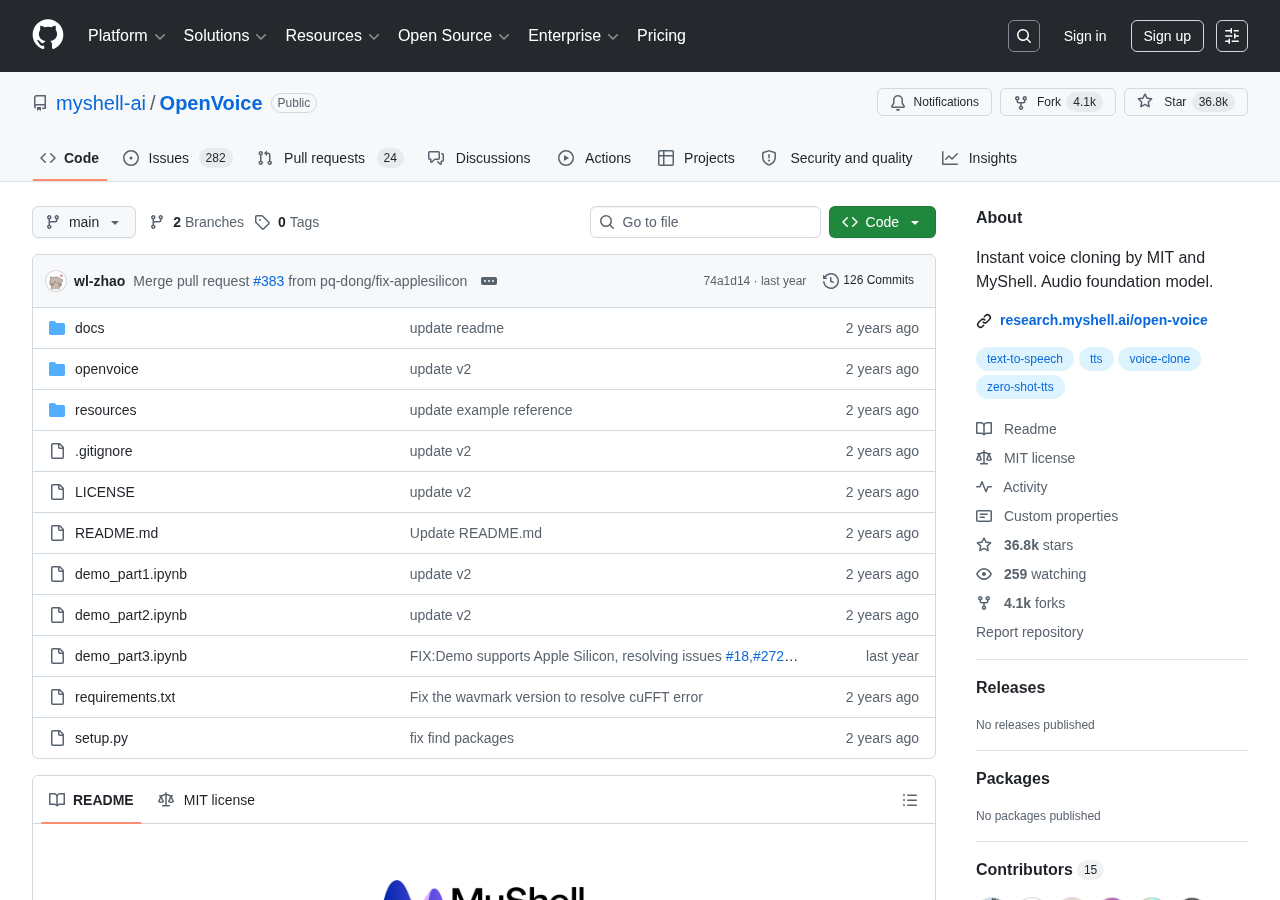Open the Projects tab

point(696,158)
